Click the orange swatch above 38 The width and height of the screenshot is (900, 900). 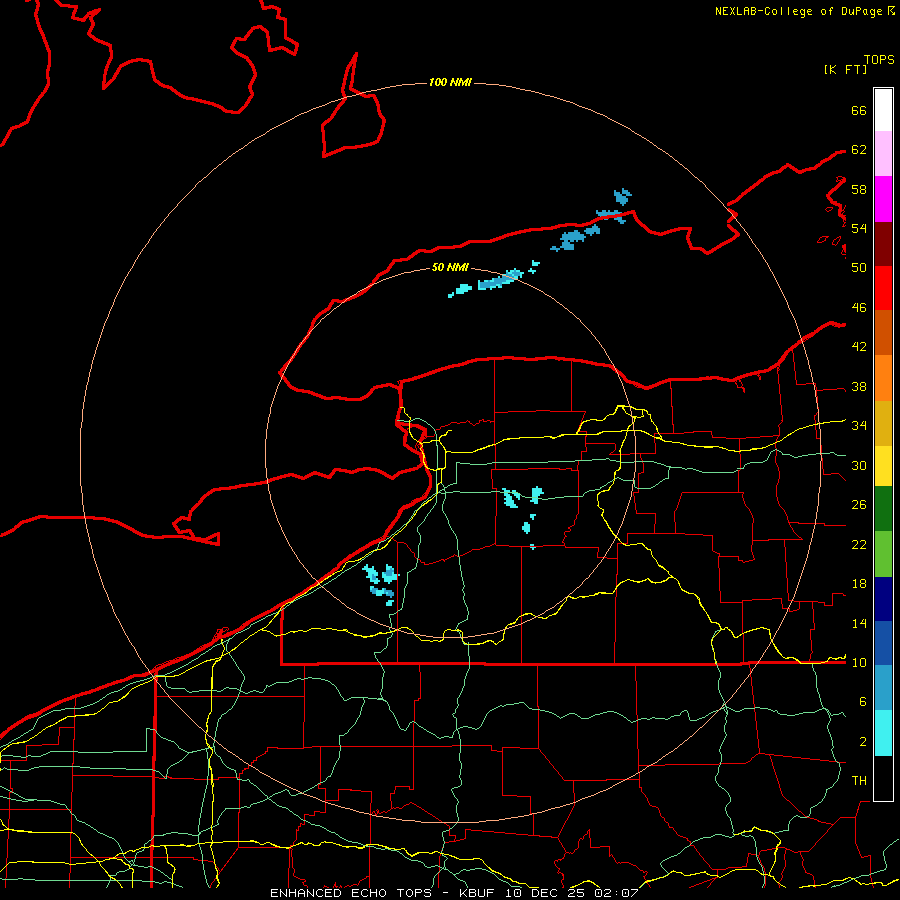pos(883,378)
